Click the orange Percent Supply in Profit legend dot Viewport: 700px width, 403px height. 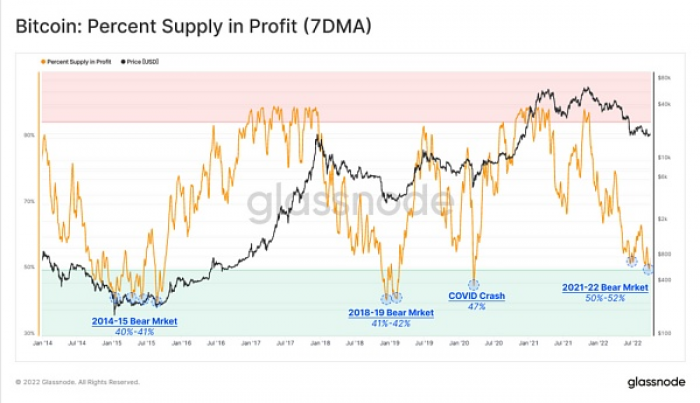tap(43, 62)
